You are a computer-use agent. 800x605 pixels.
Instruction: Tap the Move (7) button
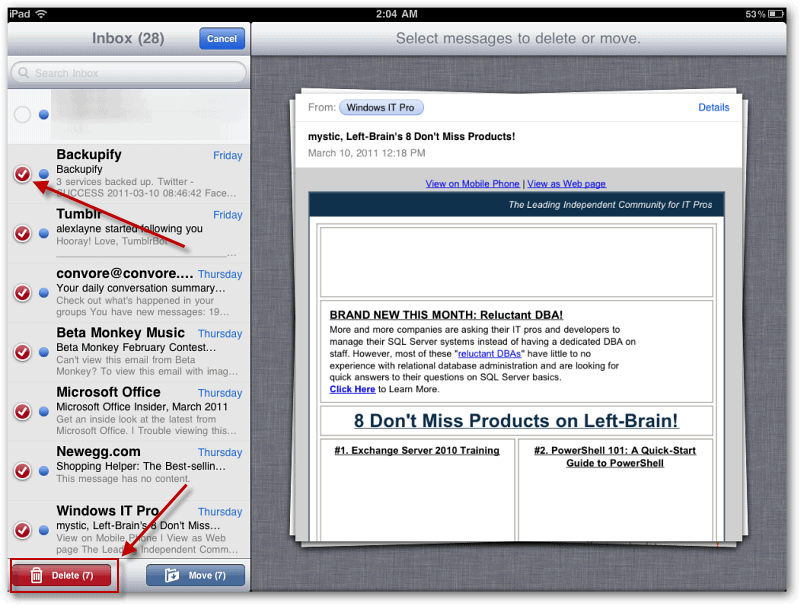click(x=195, y=575)
